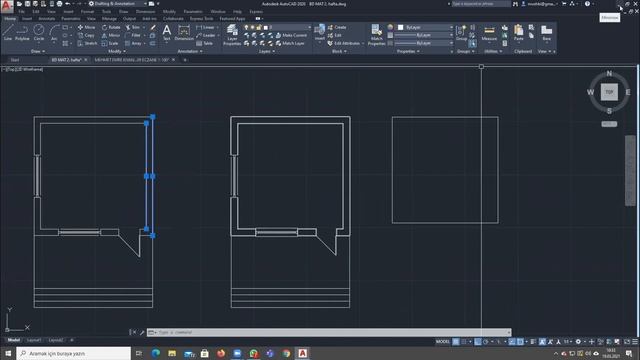Viewport: 640px width, 360px height.
Task: Click Match Layer
Action: click(x=290, y=43)
